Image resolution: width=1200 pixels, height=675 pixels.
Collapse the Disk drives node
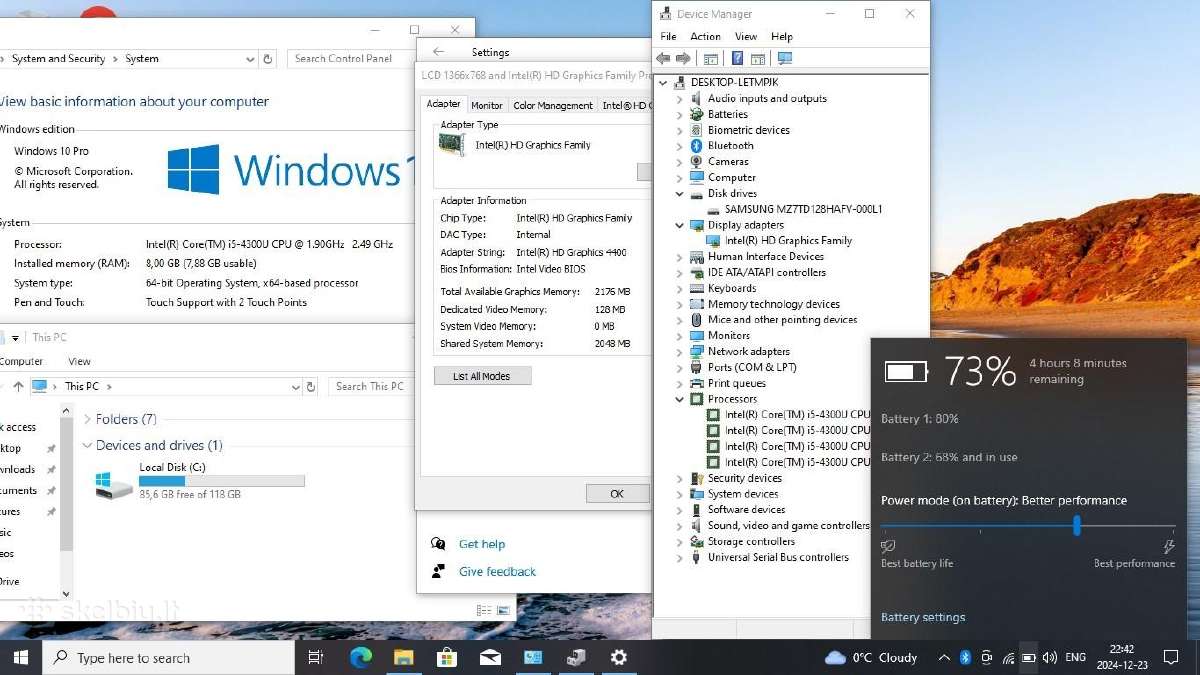pos(680,193)
